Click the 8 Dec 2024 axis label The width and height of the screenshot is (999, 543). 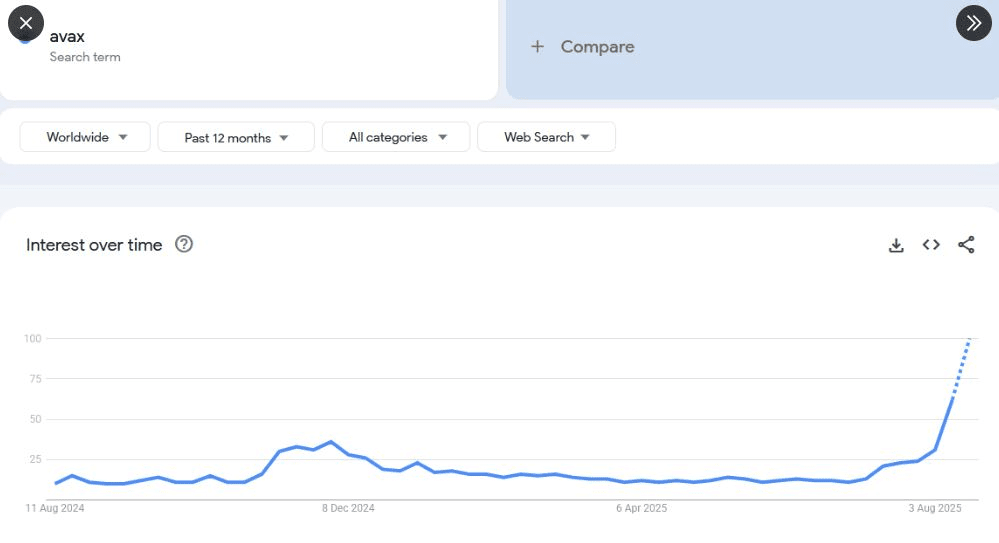[348, 508]
